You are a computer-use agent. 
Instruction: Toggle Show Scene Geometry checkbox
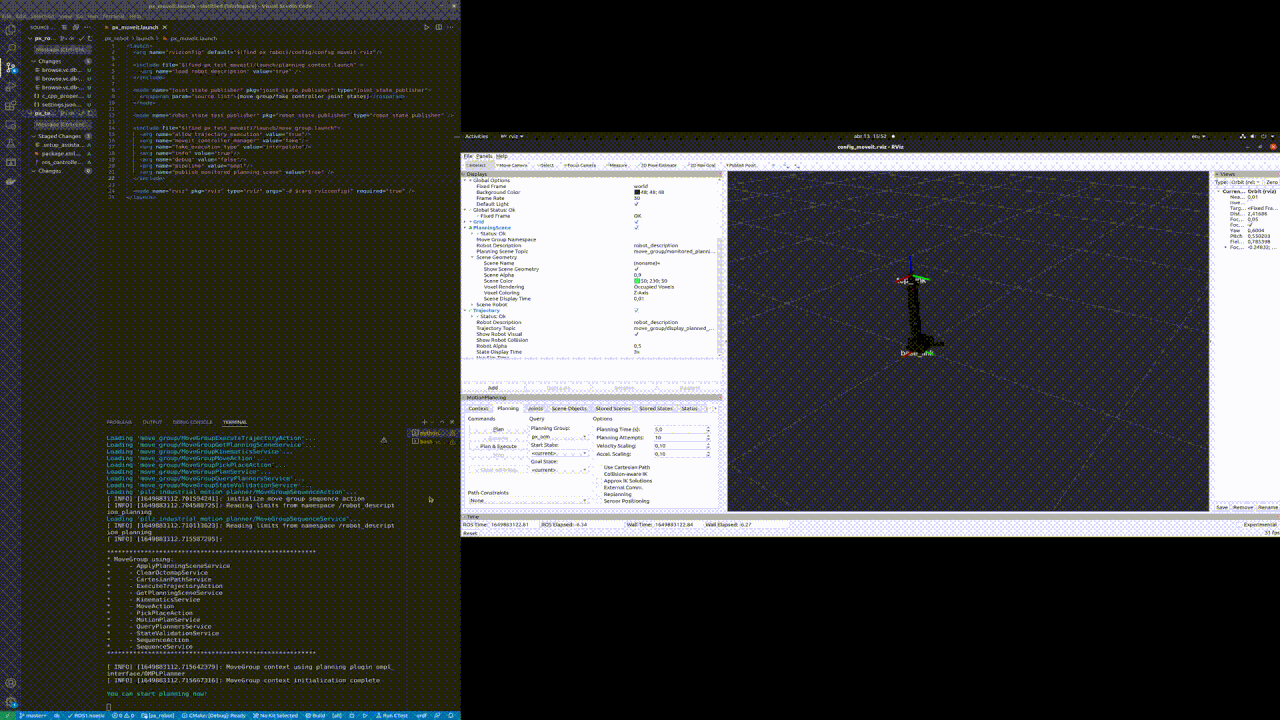pyautogui.click(x=636, y=269)
